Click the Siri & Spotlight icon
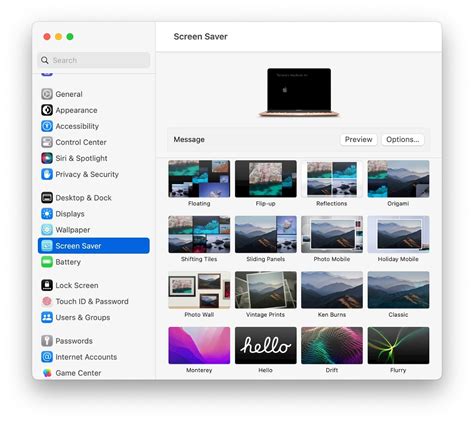 tap(47, 158)
